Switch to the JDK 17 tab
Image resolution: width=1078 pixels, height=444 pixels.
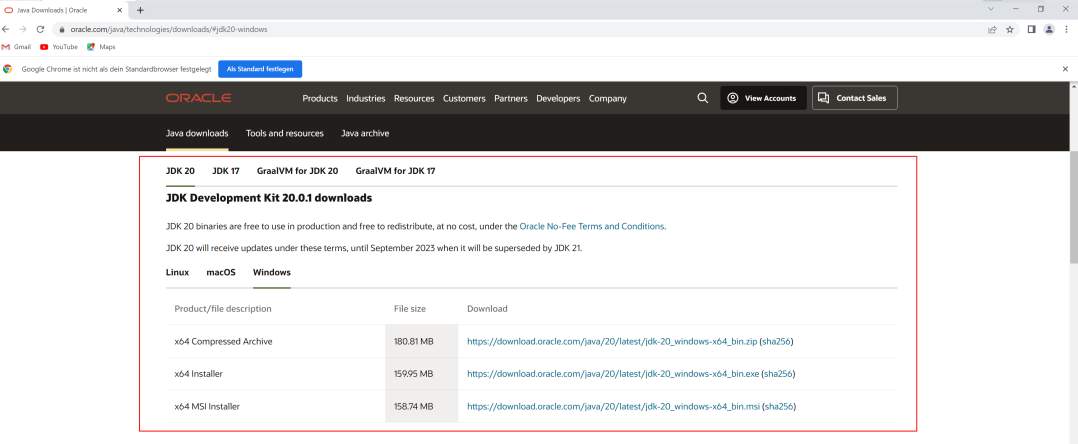pos(225,171)
